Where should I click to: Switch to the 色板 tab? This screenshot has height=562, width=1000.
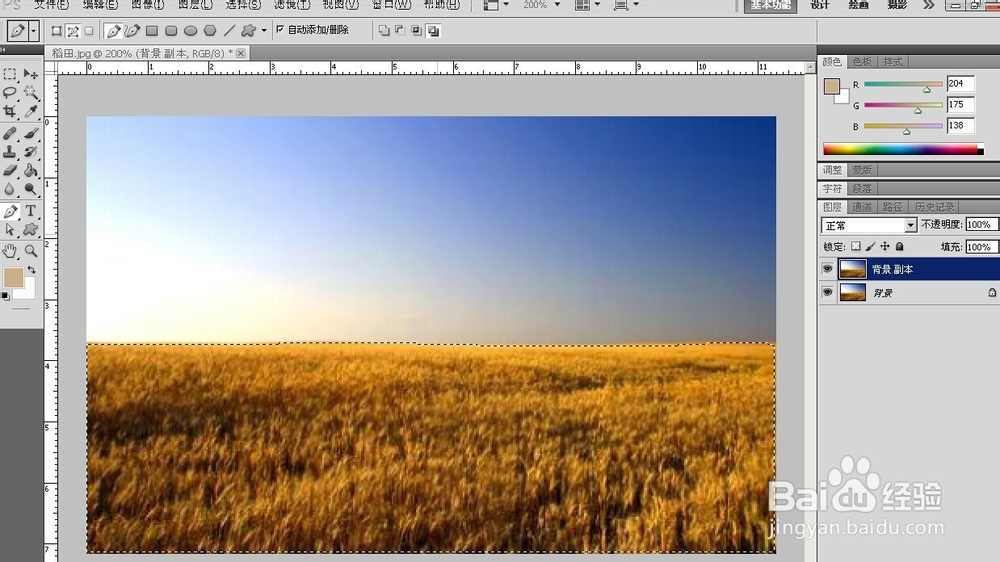click(862, 62)
